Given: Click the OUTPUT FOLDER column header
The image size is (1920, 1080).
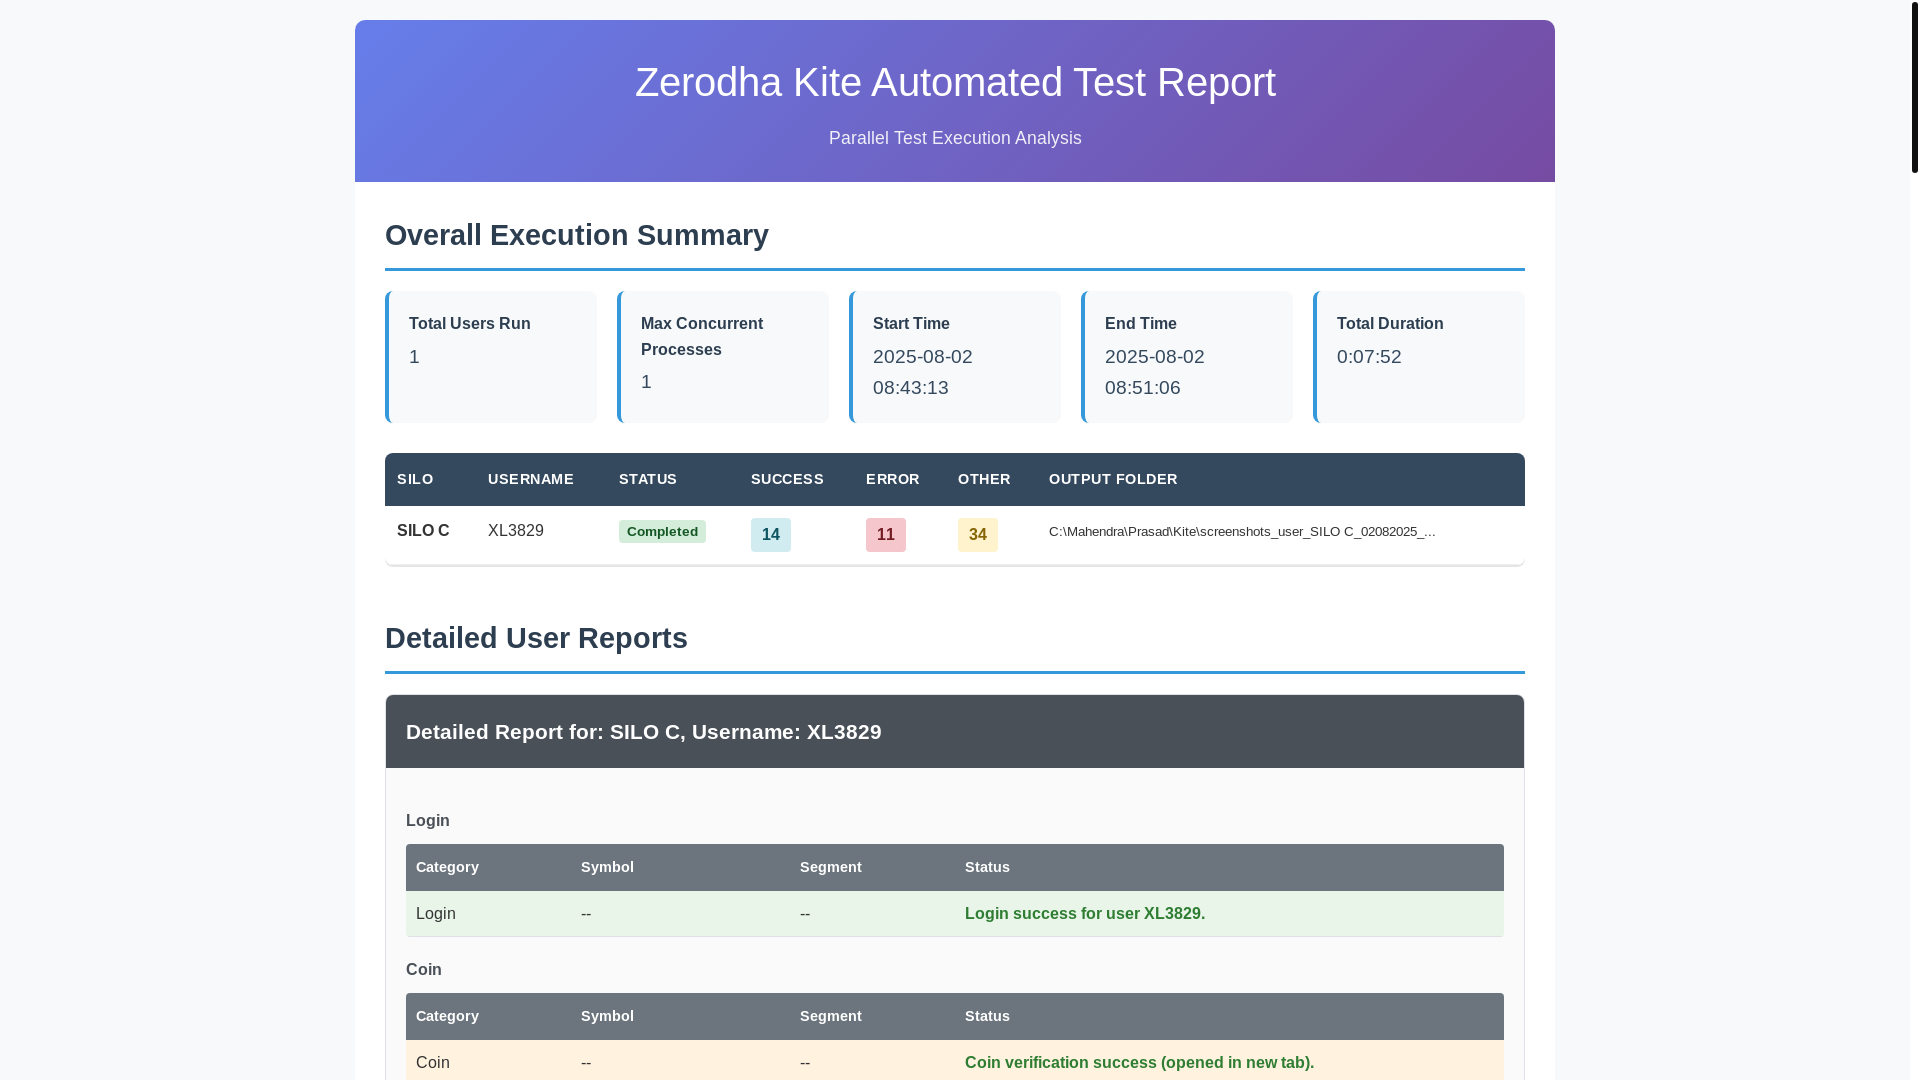Looking at the screenshot, I should pos(1113,479).
